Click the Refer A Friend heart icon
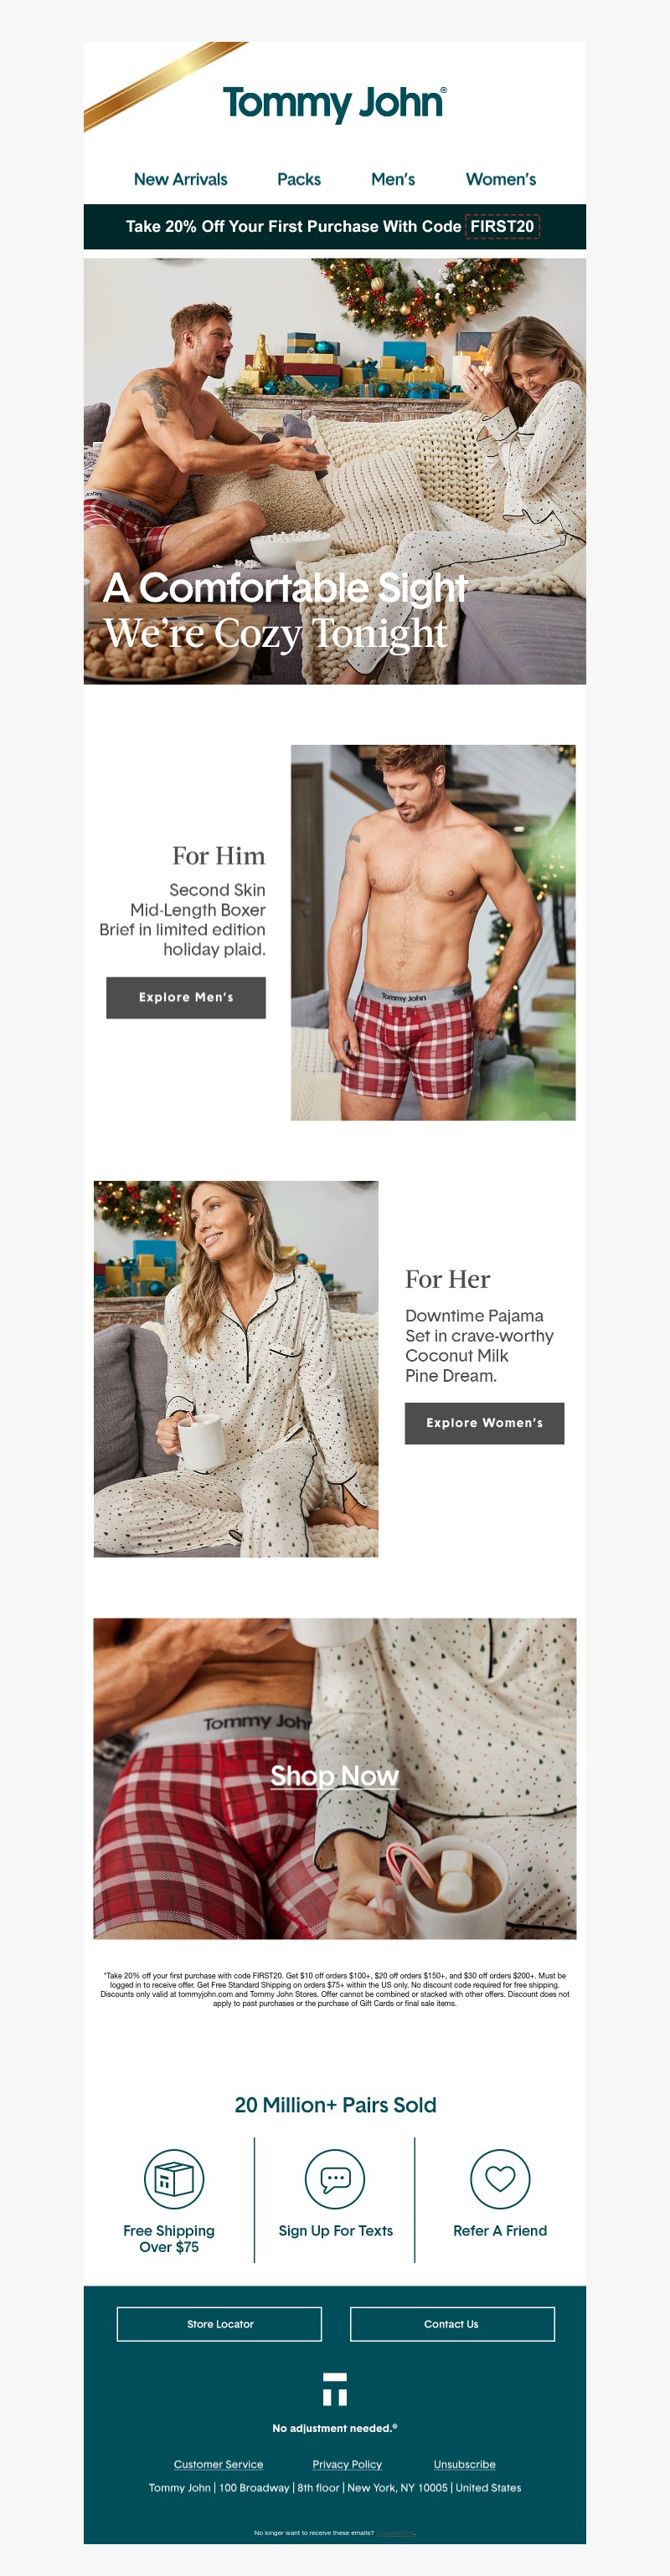The image size is (670, 2576). tap(500, 2178)
